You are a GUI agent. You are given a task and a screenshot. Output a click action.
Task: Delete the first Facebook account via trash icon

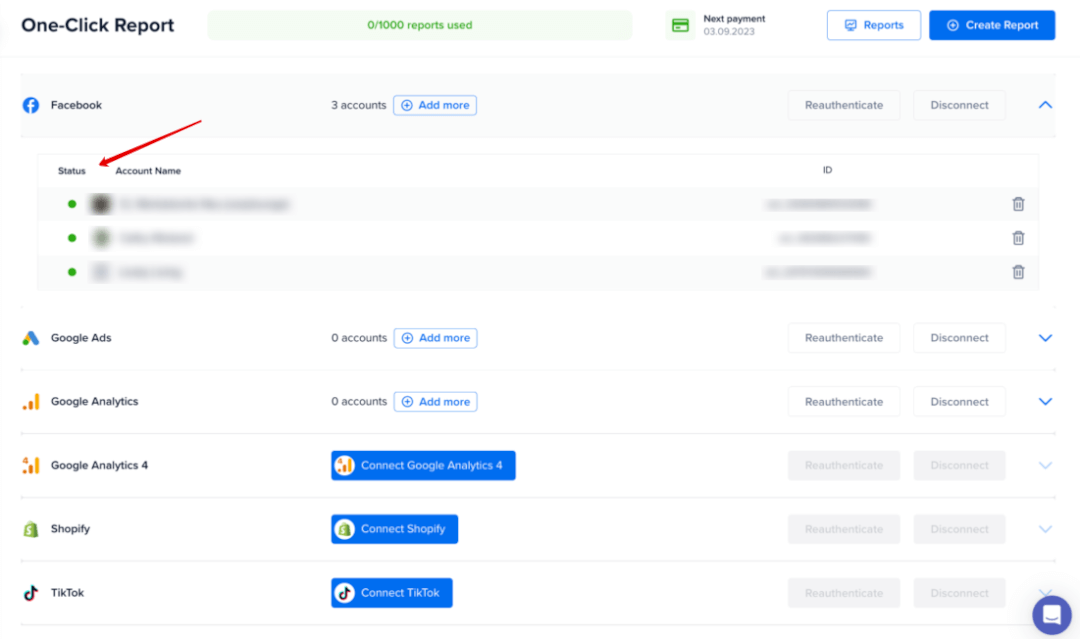tap(1018, 204)
